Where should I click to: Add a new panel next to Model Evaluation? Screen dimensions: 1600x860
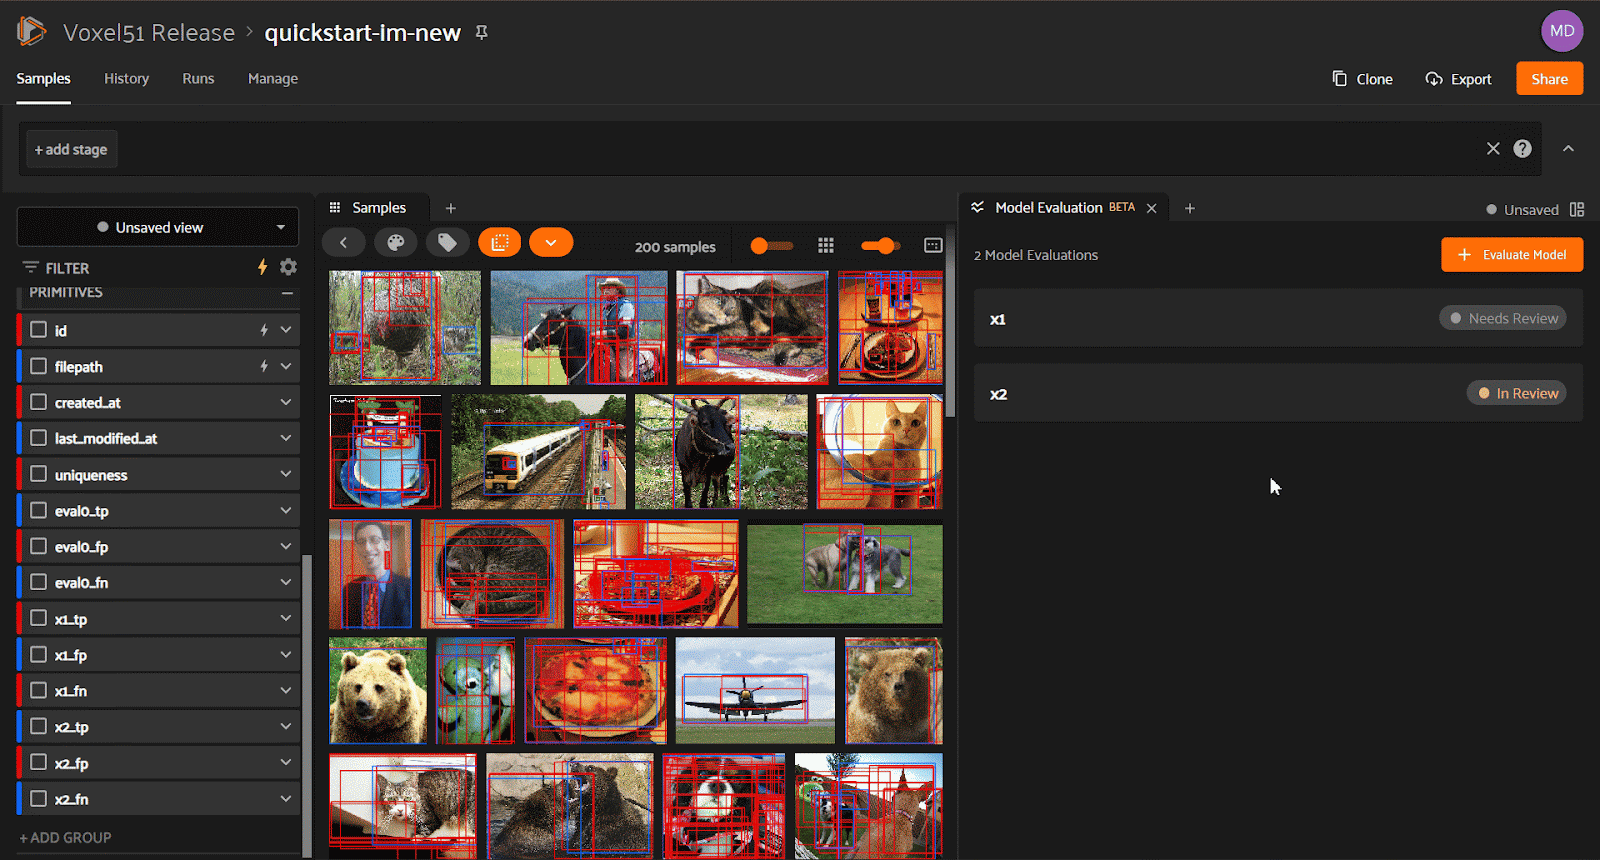(x=1190, y=208)
